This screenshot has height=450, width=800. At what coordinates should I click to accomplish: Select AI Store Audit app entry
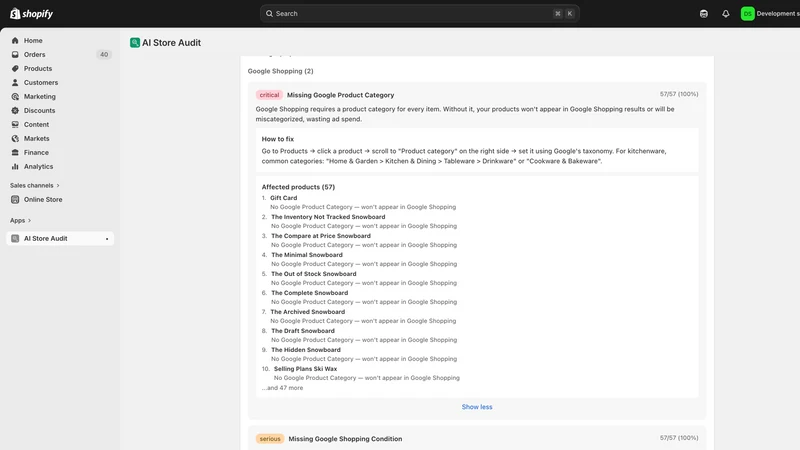click(x=60, y=239)
